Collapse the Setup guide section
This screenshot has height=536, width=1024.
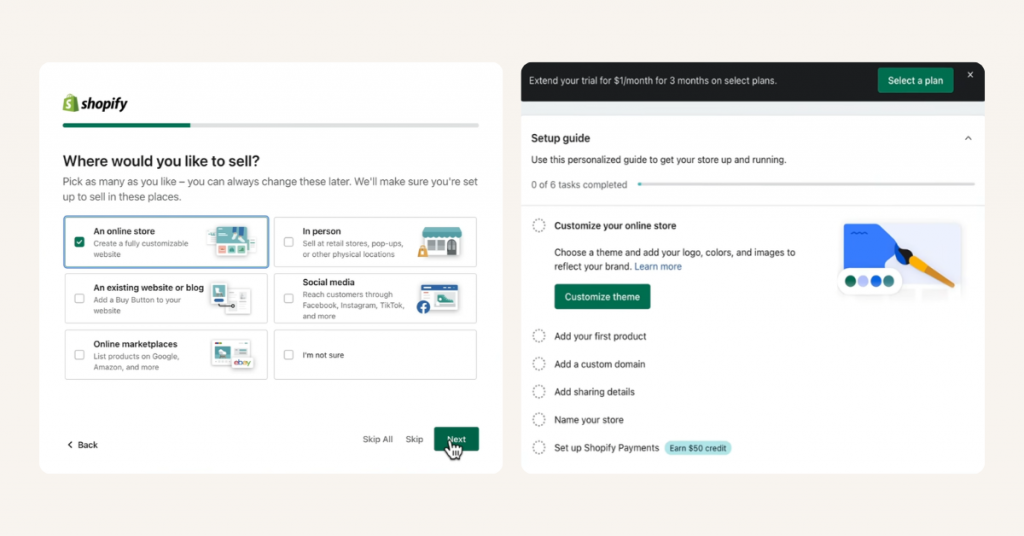point(968,138)
